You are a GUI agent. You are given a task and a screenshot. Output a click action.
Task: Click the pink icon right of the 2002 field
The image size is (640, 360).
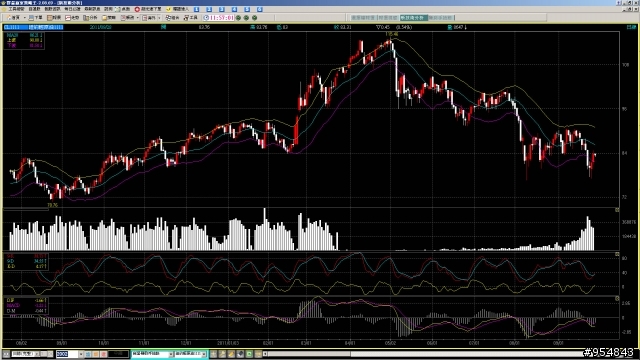103,354
